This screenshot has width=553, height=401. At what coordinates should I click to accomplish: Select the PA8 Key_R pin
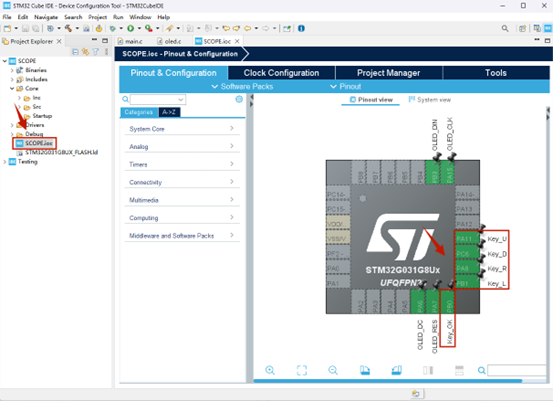tap(467, 268)
